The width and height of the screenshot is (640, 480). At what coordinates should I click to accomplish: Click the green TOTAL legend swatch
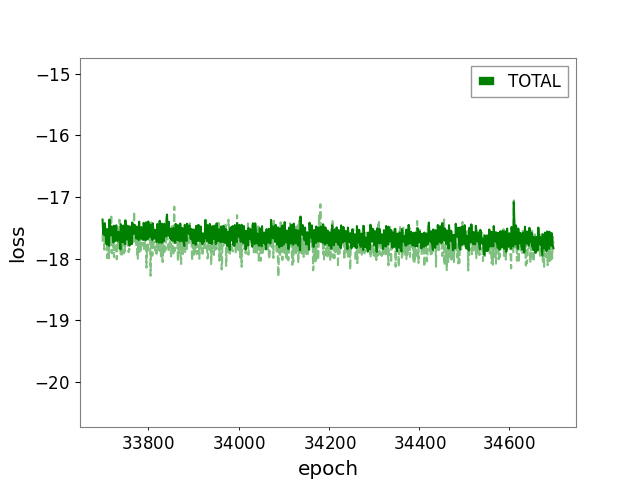pos(487,81)
